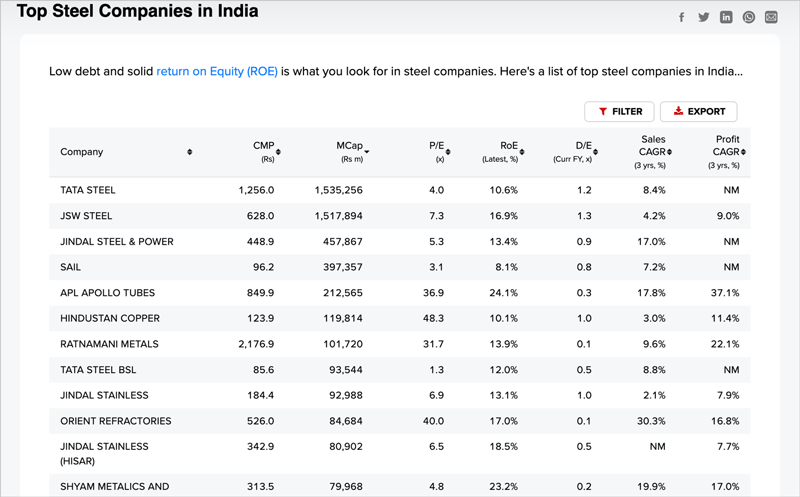Screen dimensions: 800x497
Task: Sort table by Company column arrows
Action: point(189,152)
